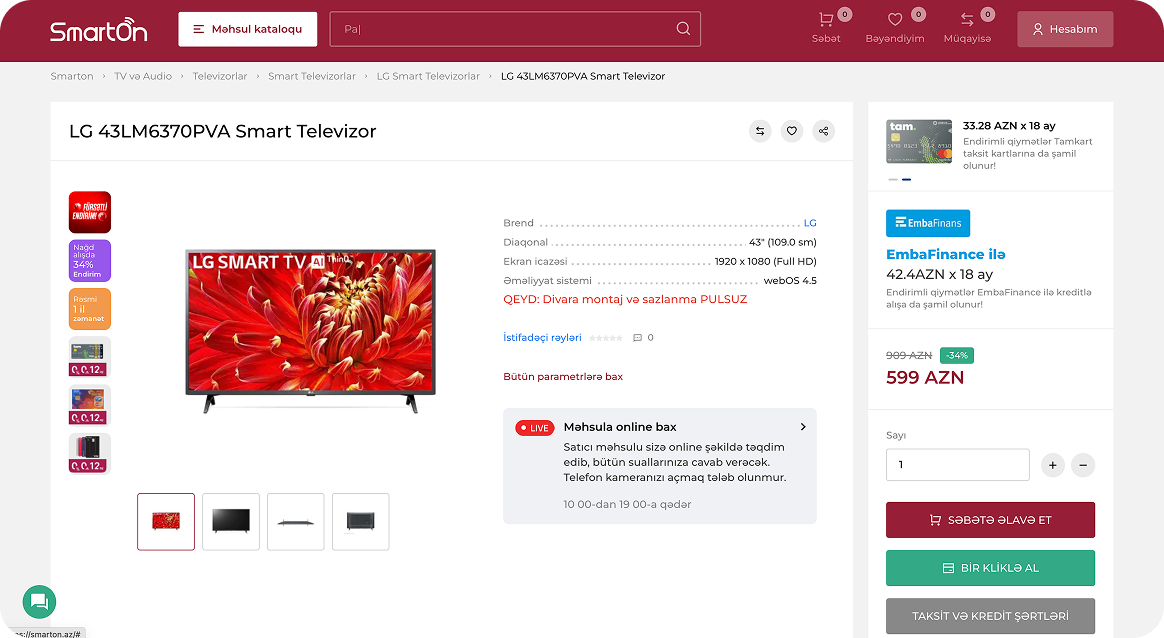The height and width of the screenshot is (638, 1164).
Task: Decrease quantity with the minus button
Action: tap(1083, 465)
